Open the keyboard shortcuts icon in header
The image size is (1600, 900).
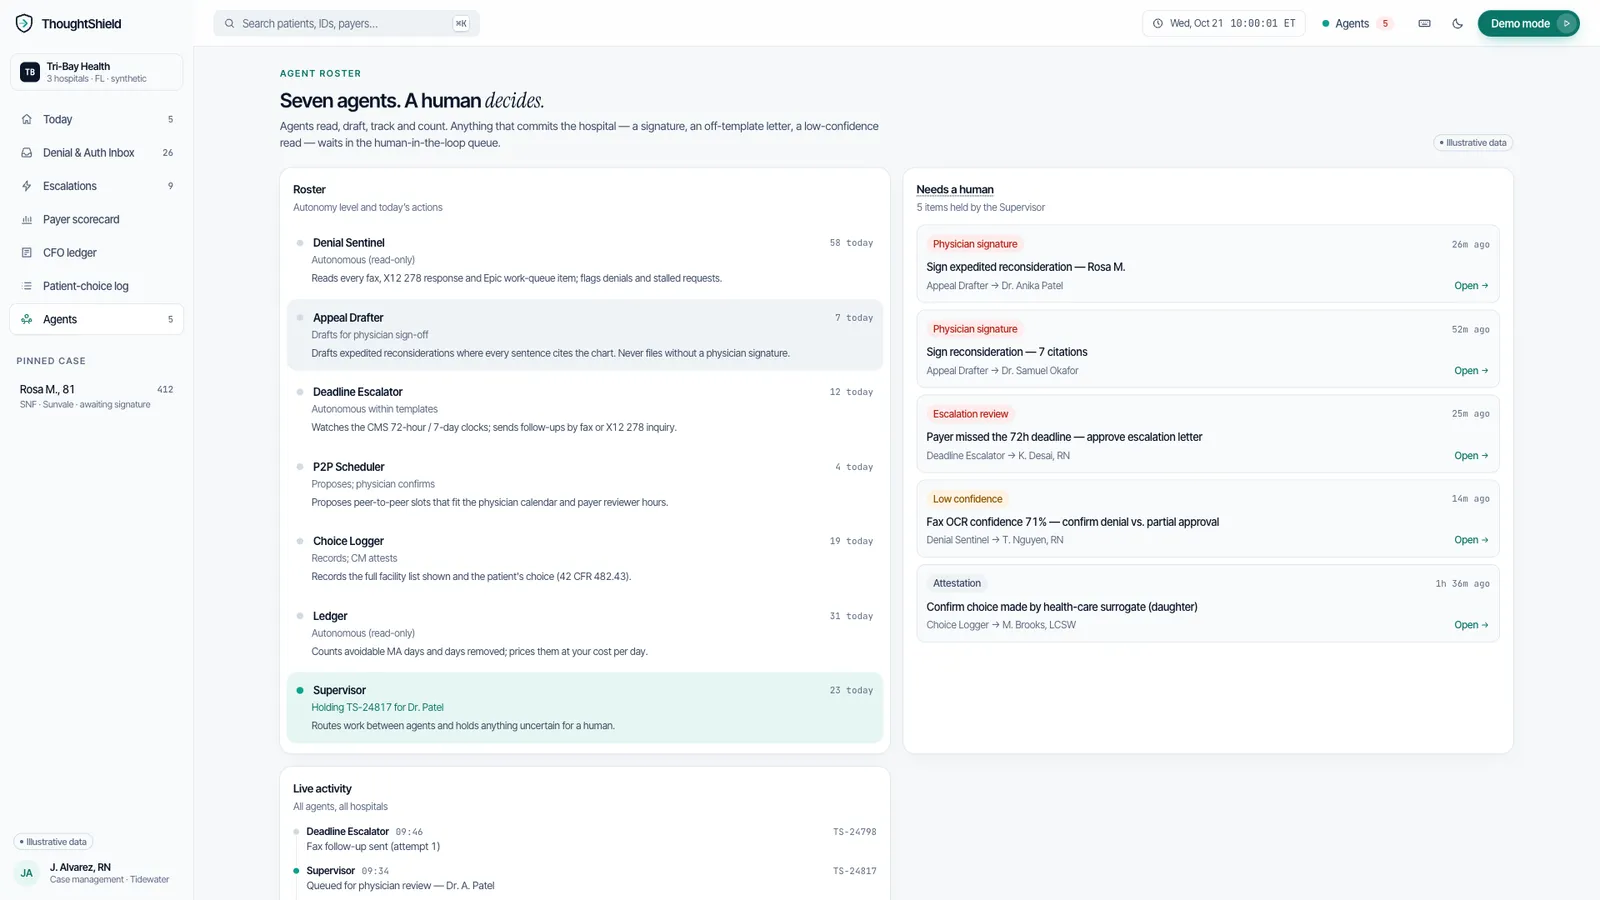pyautogui.click(x=1424, y=23)
